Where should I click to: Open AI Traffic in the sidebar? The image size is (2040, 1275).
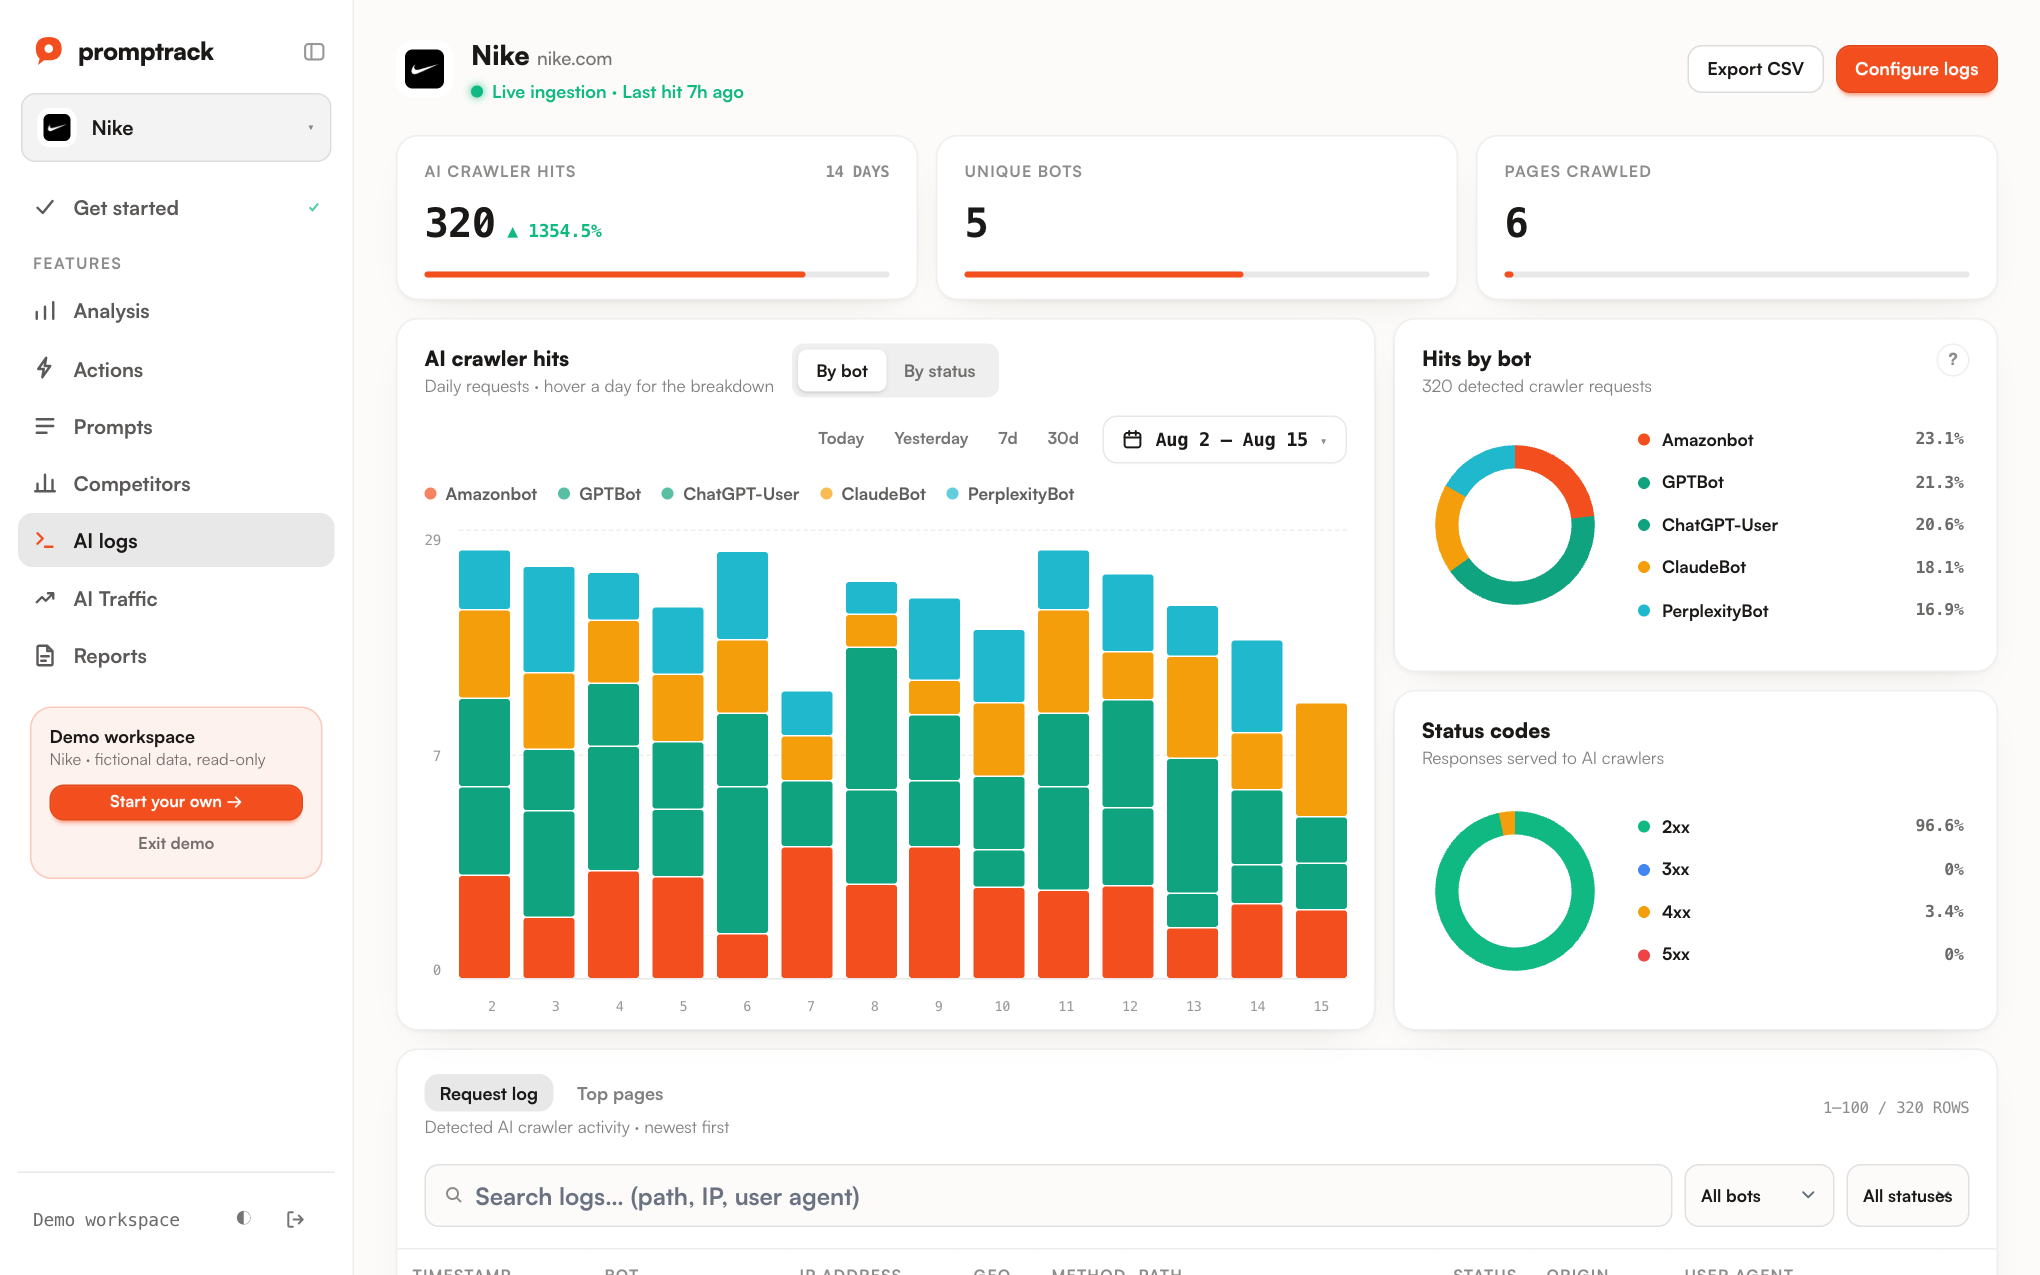pyautogui.click(x=176, y=599)
